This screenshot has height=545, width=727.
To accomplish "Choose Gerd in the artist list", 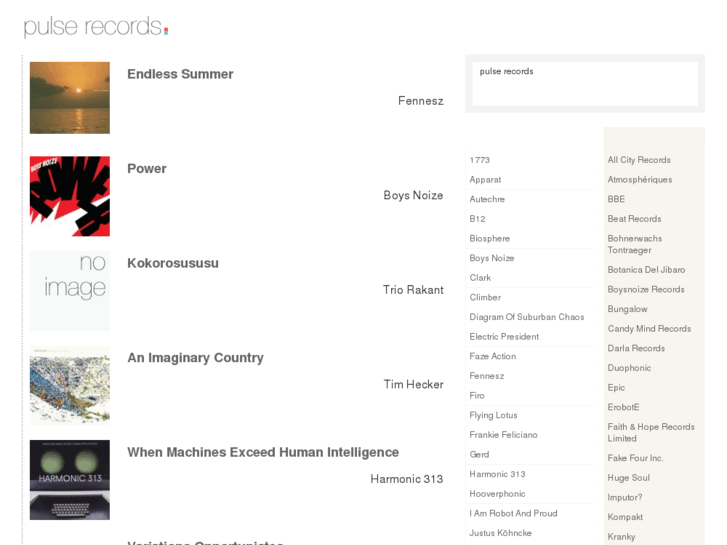I will pos(479,455).
